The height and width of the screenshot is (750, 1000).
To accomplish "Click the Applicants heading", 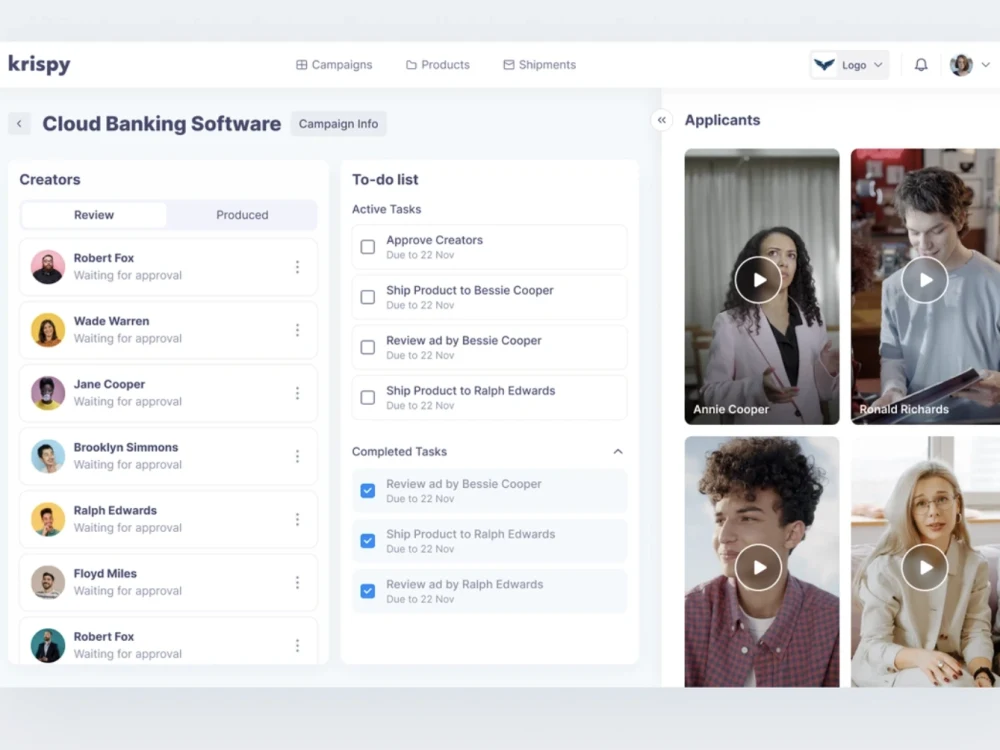I will point(723,120).
